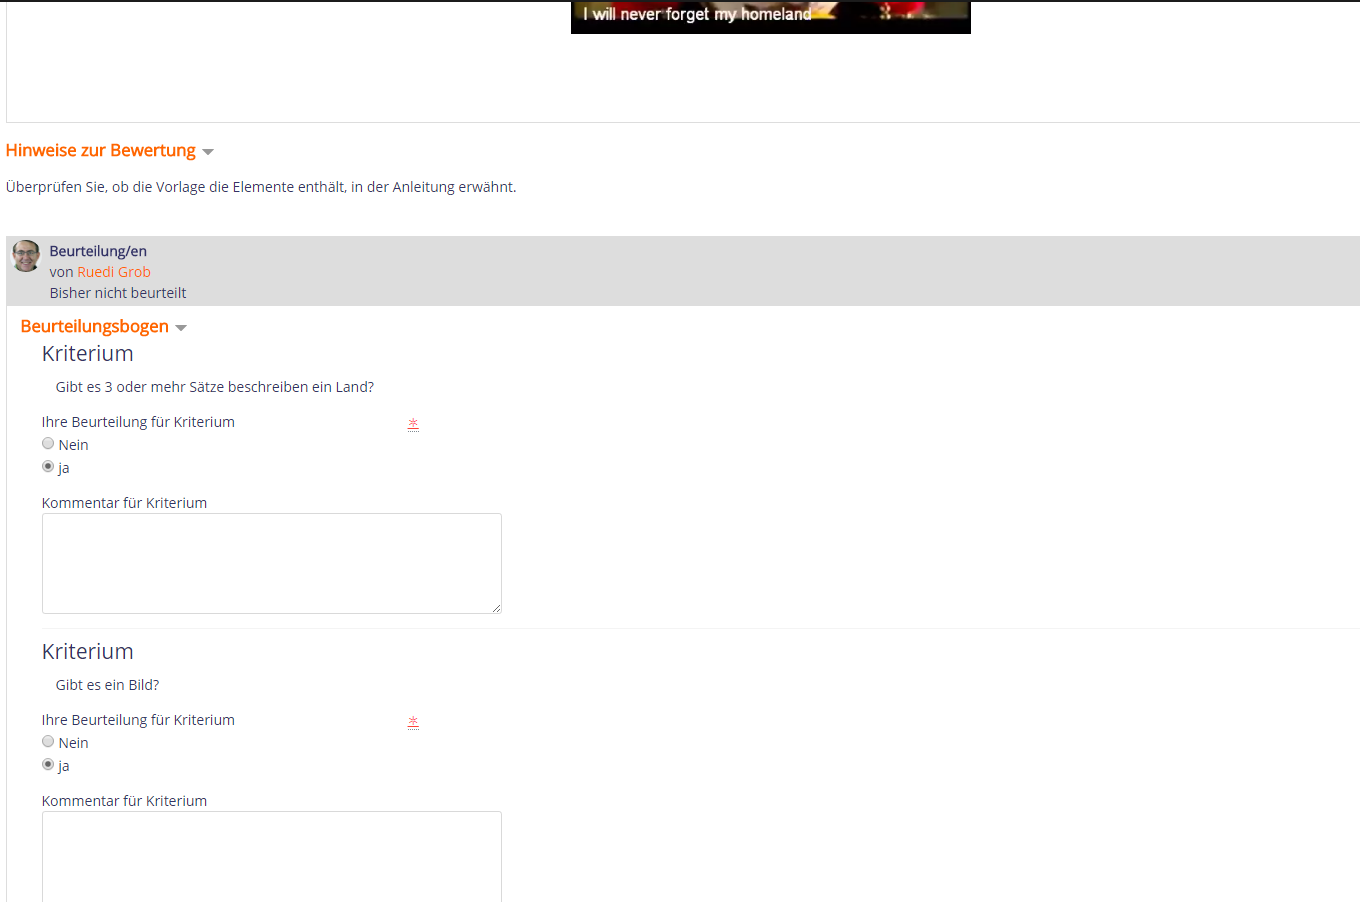Click the 'I will never forget my homeland' video
Screen dimensions: 1360x902
pyautogui.click(x=770, y=16)
